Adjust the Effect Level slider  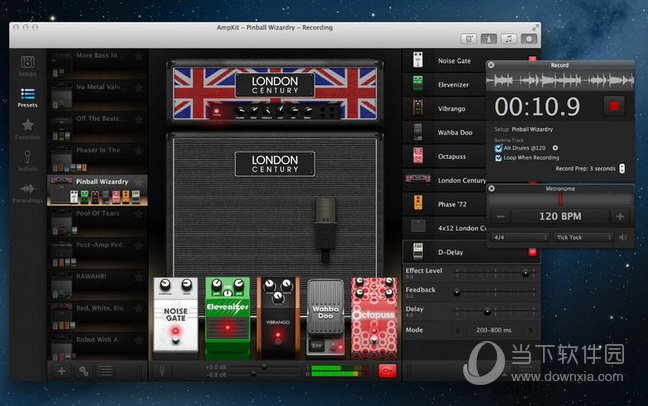tap(495, 273)
